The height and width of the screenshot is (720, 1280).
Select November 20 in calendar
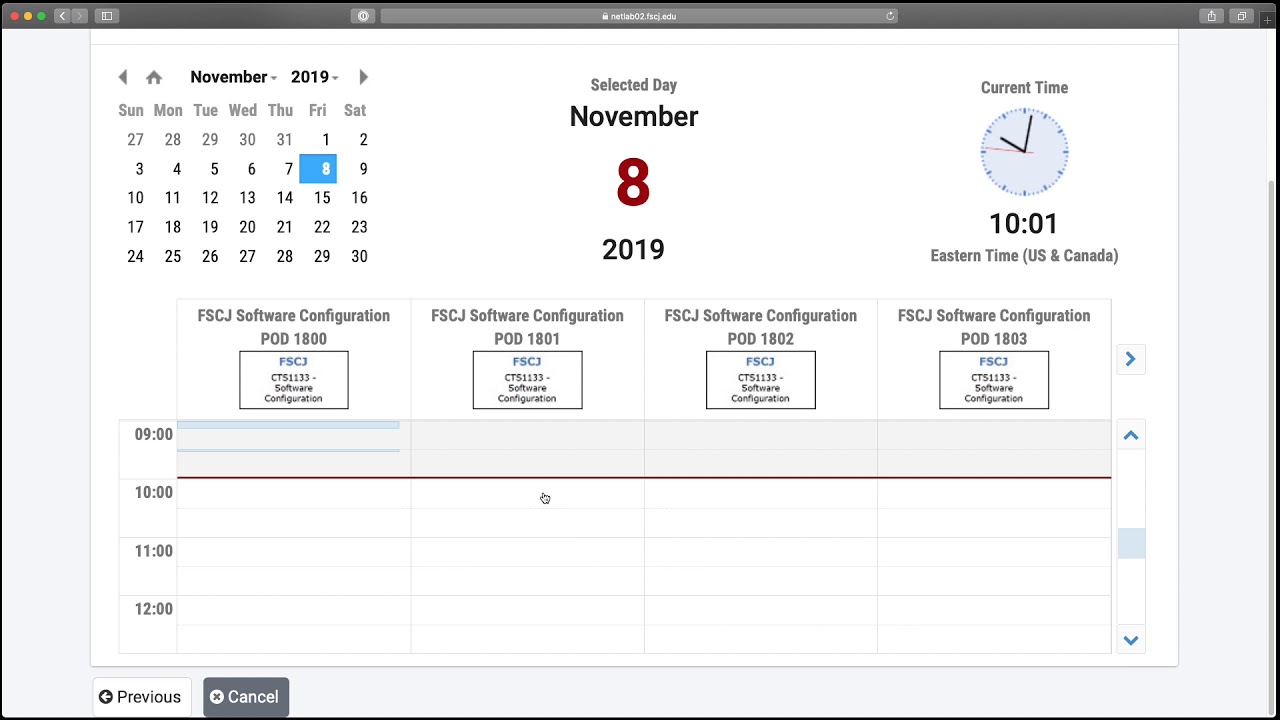point(247,227)
